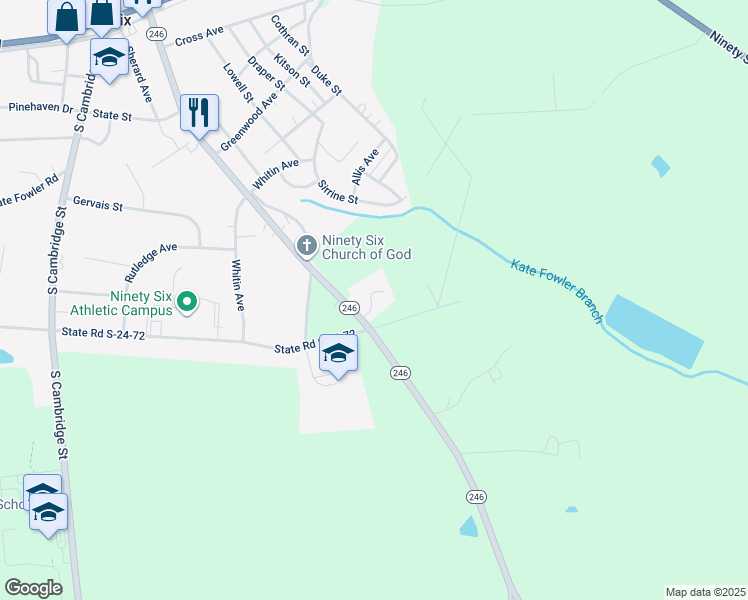Click the Map data ©2025 attribution
748x600 pixels.
point(705,592)
